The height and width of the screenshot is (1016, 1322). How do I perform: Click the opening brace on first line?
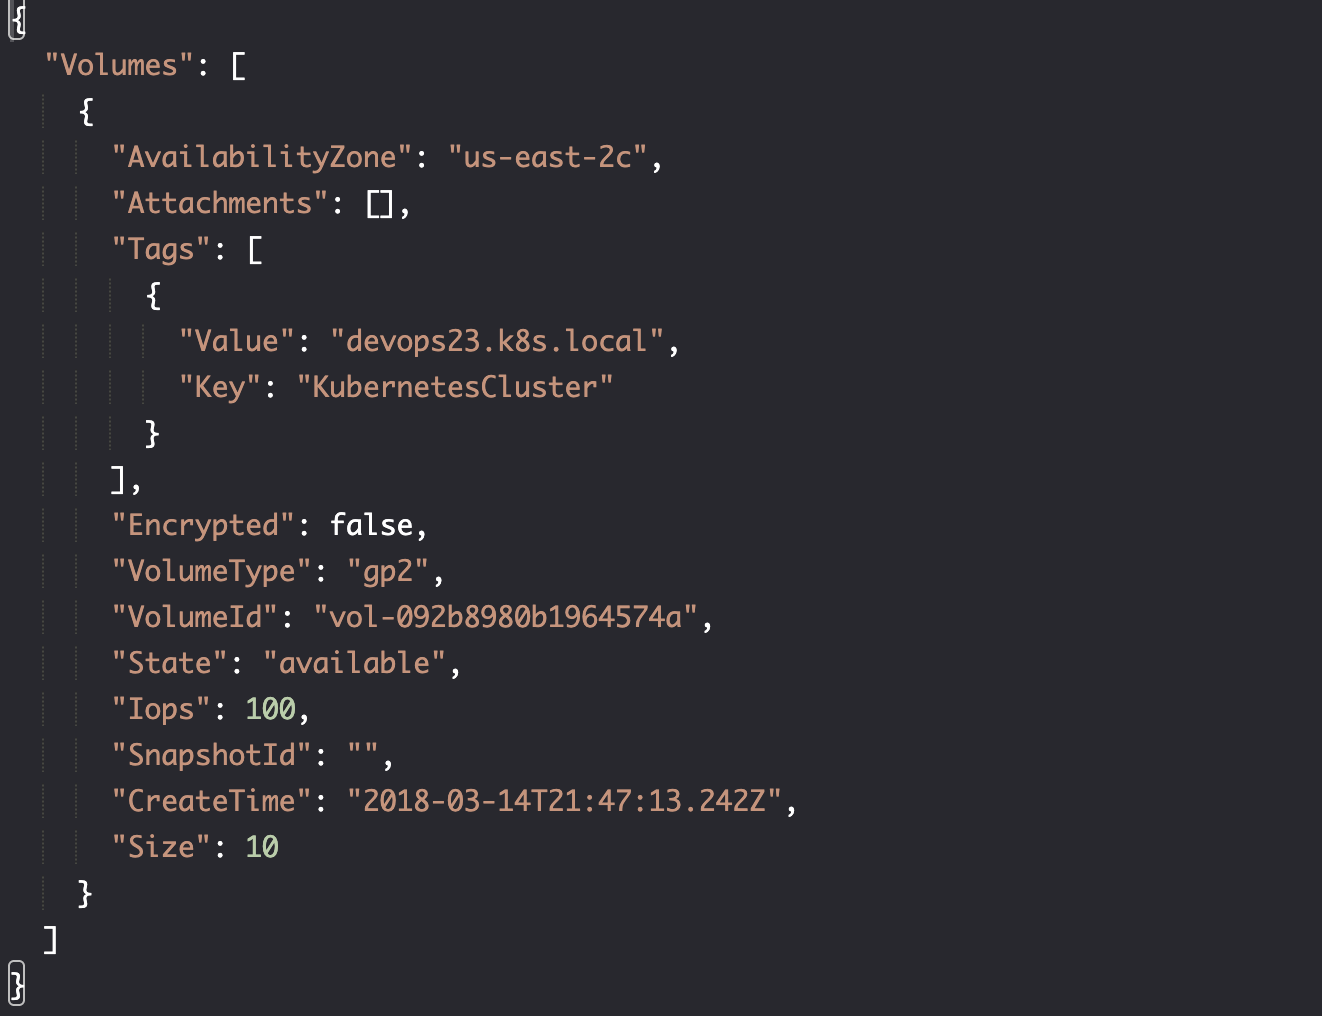(17, 19)
